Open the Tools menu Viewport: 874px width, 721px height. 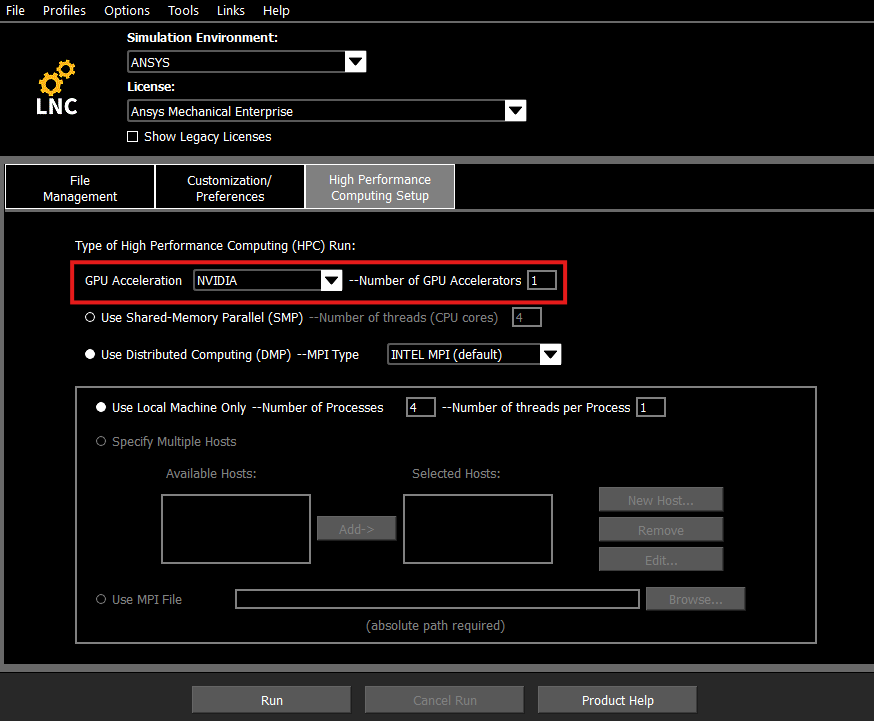click(183, 11)
